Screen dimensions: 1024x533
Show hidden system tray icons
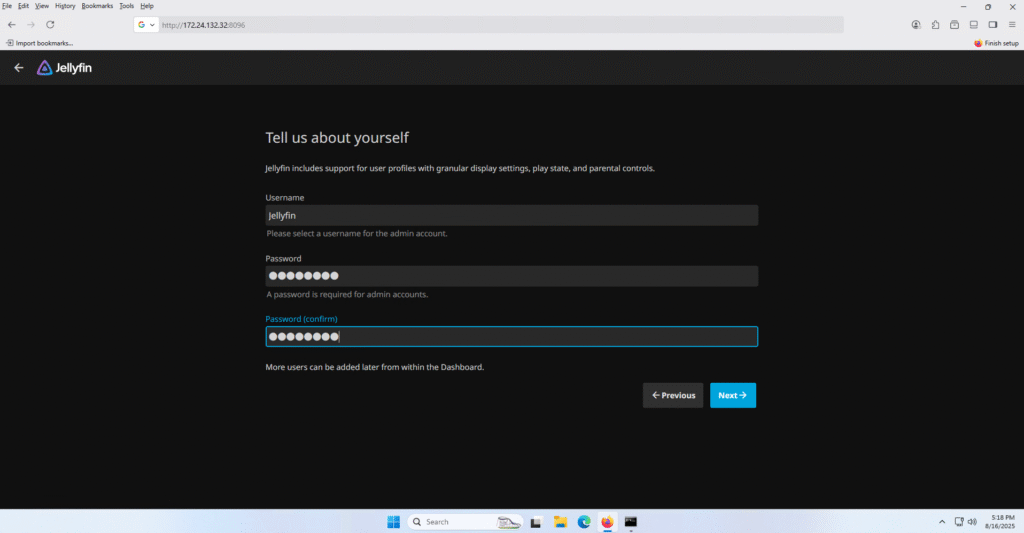942,522
